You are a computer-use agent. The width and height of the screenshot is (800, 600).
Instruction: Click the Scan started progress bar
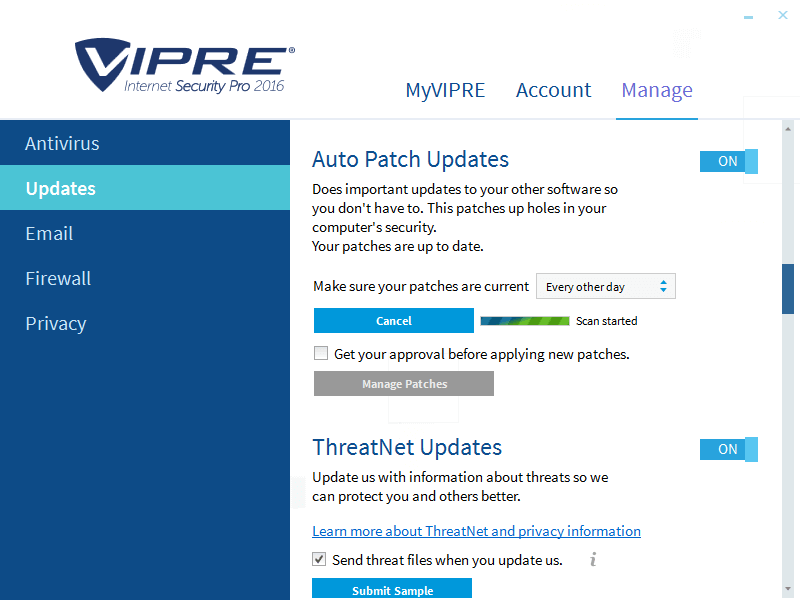pyautogui.click(x=524, y=320)
